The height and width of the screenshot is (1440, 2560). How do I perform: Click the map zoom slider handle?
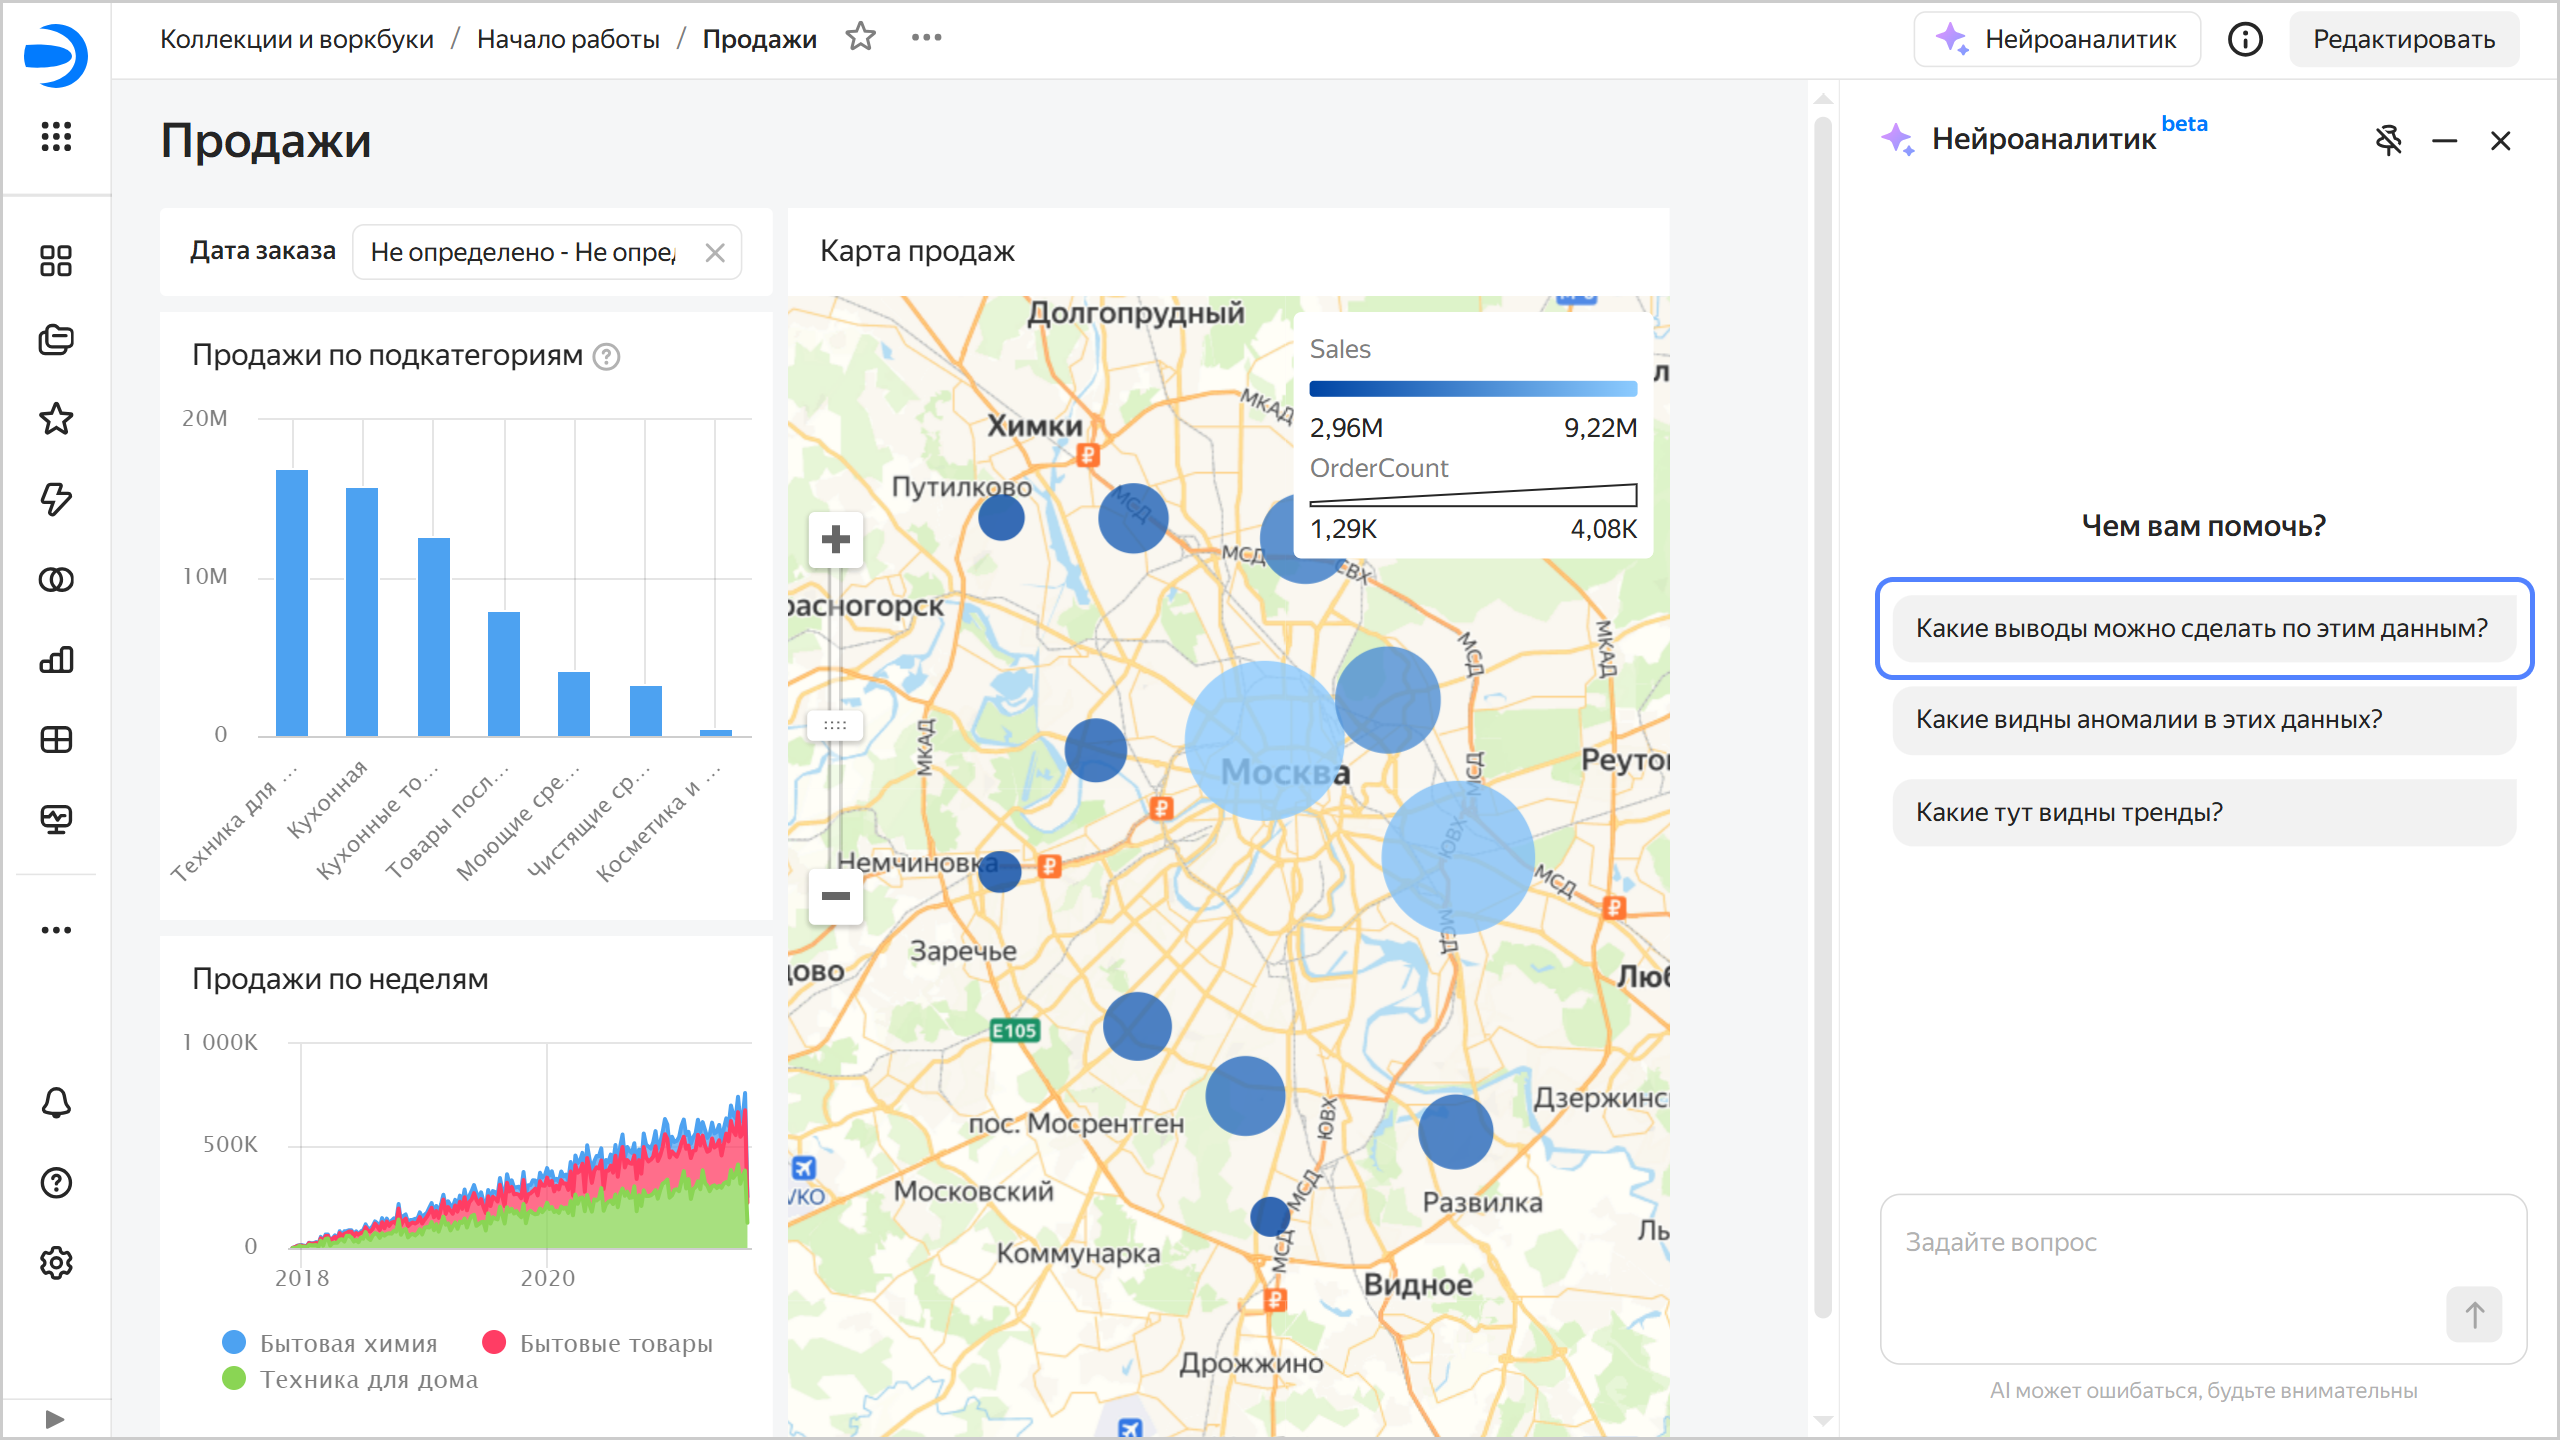[x=835, y=725]
